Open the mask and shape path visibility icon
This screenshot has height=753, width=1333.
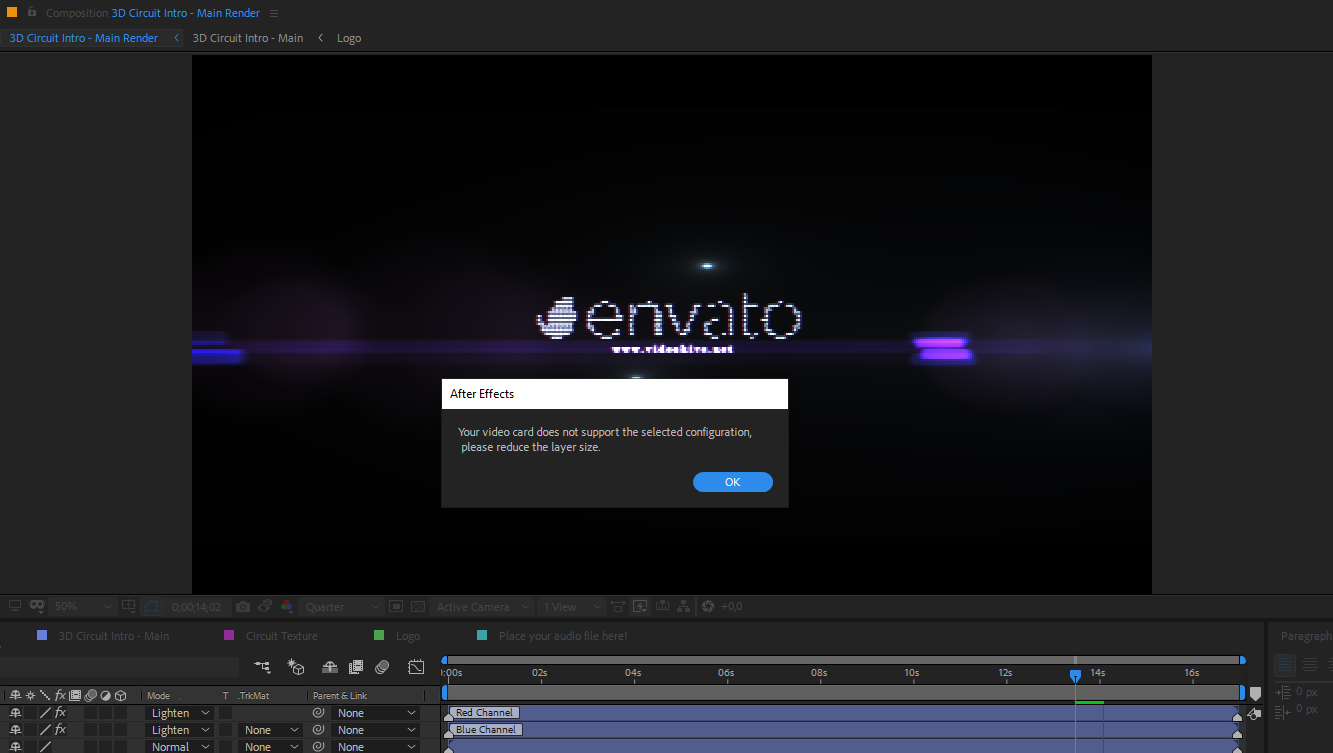[37, 606]
